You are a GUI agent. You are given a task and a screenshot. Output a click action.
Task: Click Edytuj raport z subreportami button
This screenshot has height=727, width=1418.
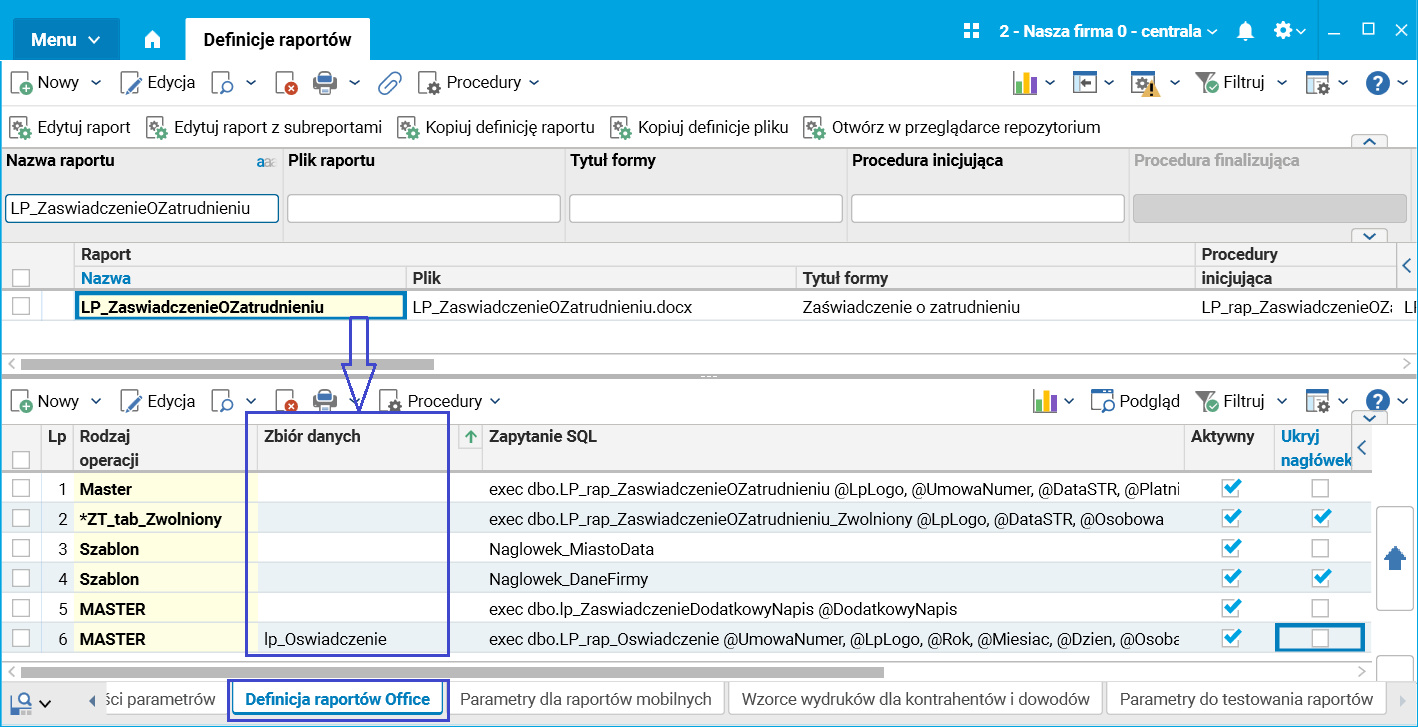(x=265, y=128)
